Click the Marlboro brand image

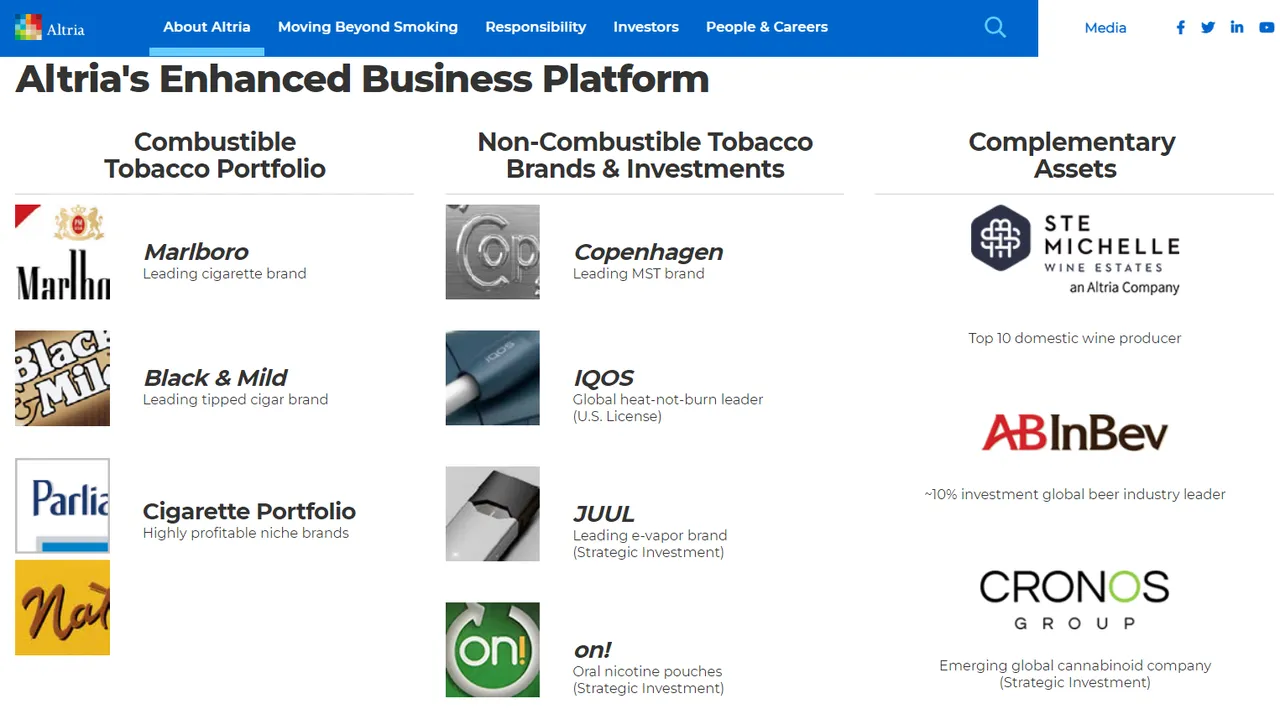coord(62,252)
